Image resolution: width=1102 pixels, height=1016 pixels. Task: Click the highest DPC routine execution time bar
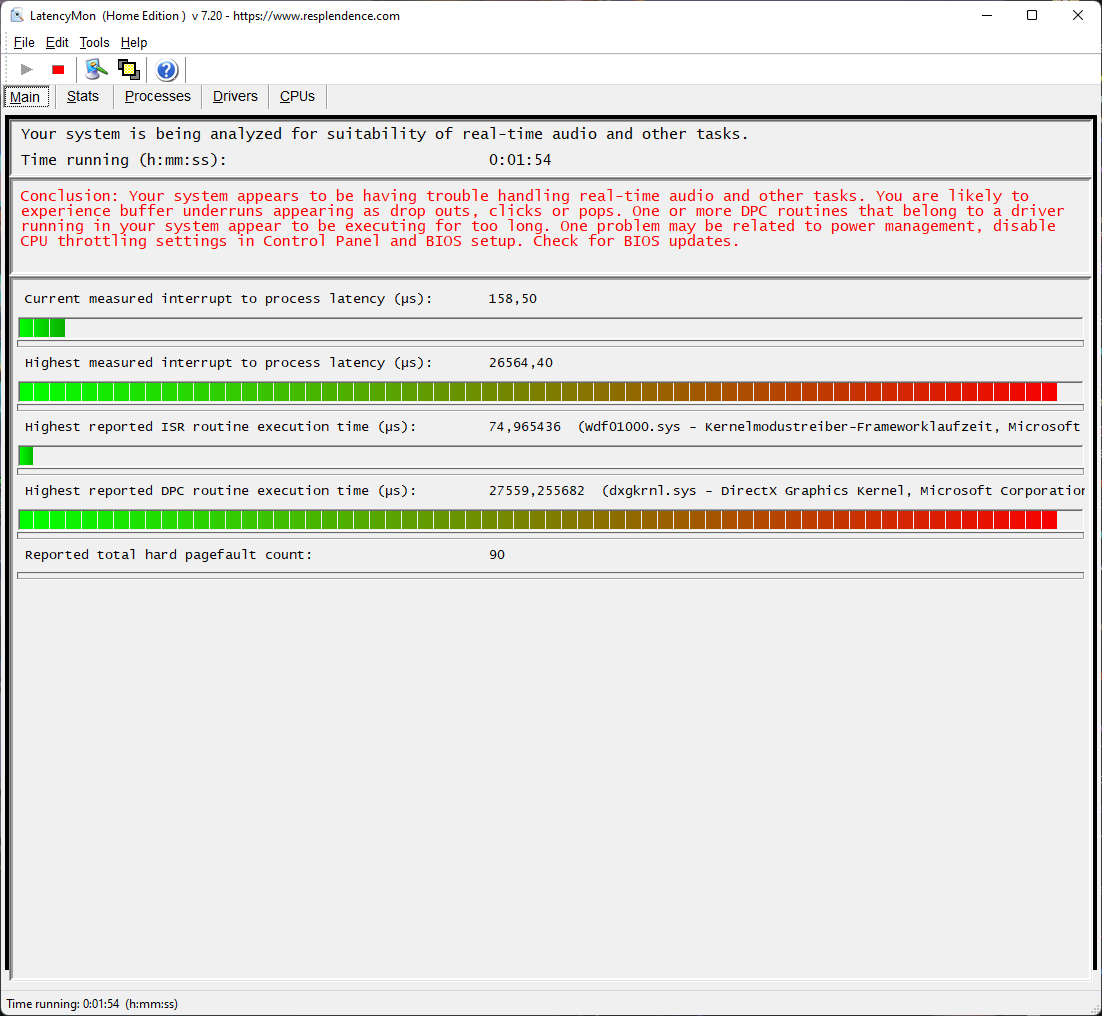click(550, 519)
